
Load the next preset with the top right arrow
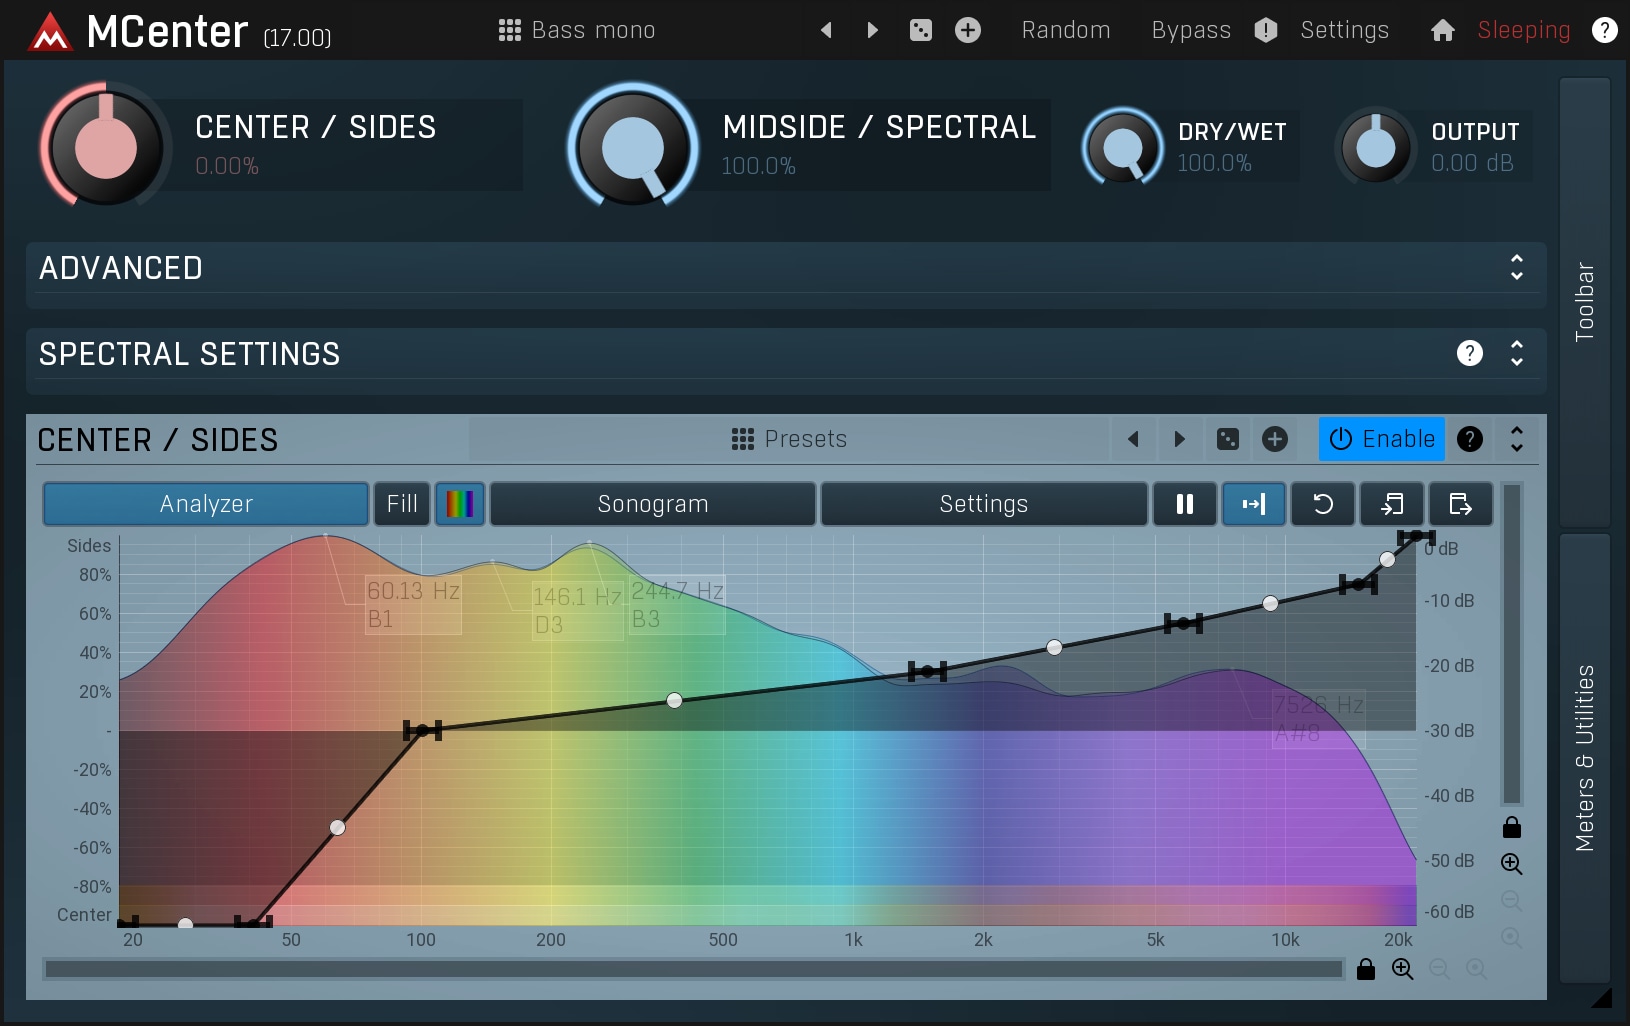click(x=872, y=30)
